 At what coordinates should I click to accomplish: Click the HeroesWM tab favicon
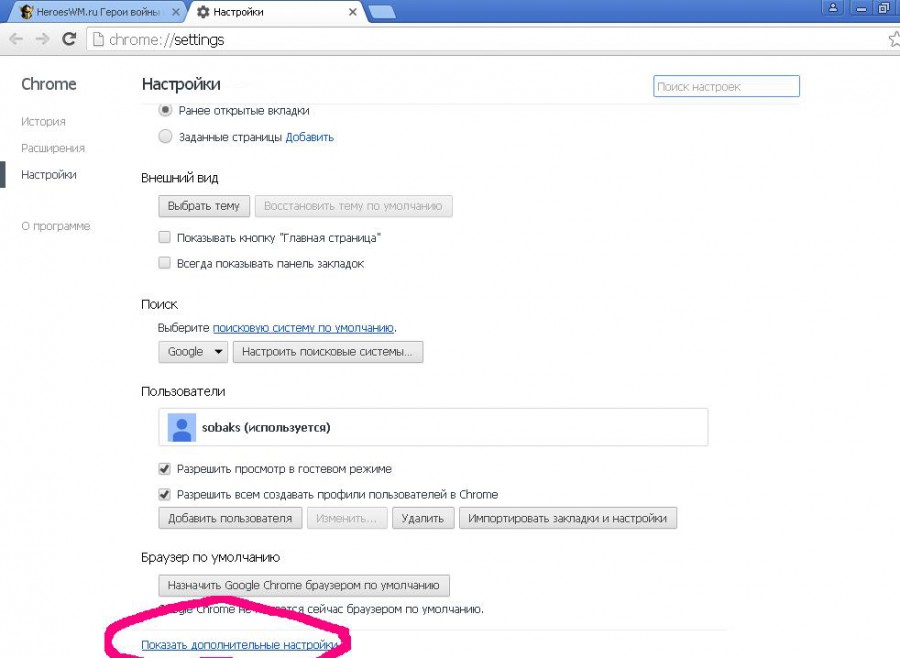26,11
